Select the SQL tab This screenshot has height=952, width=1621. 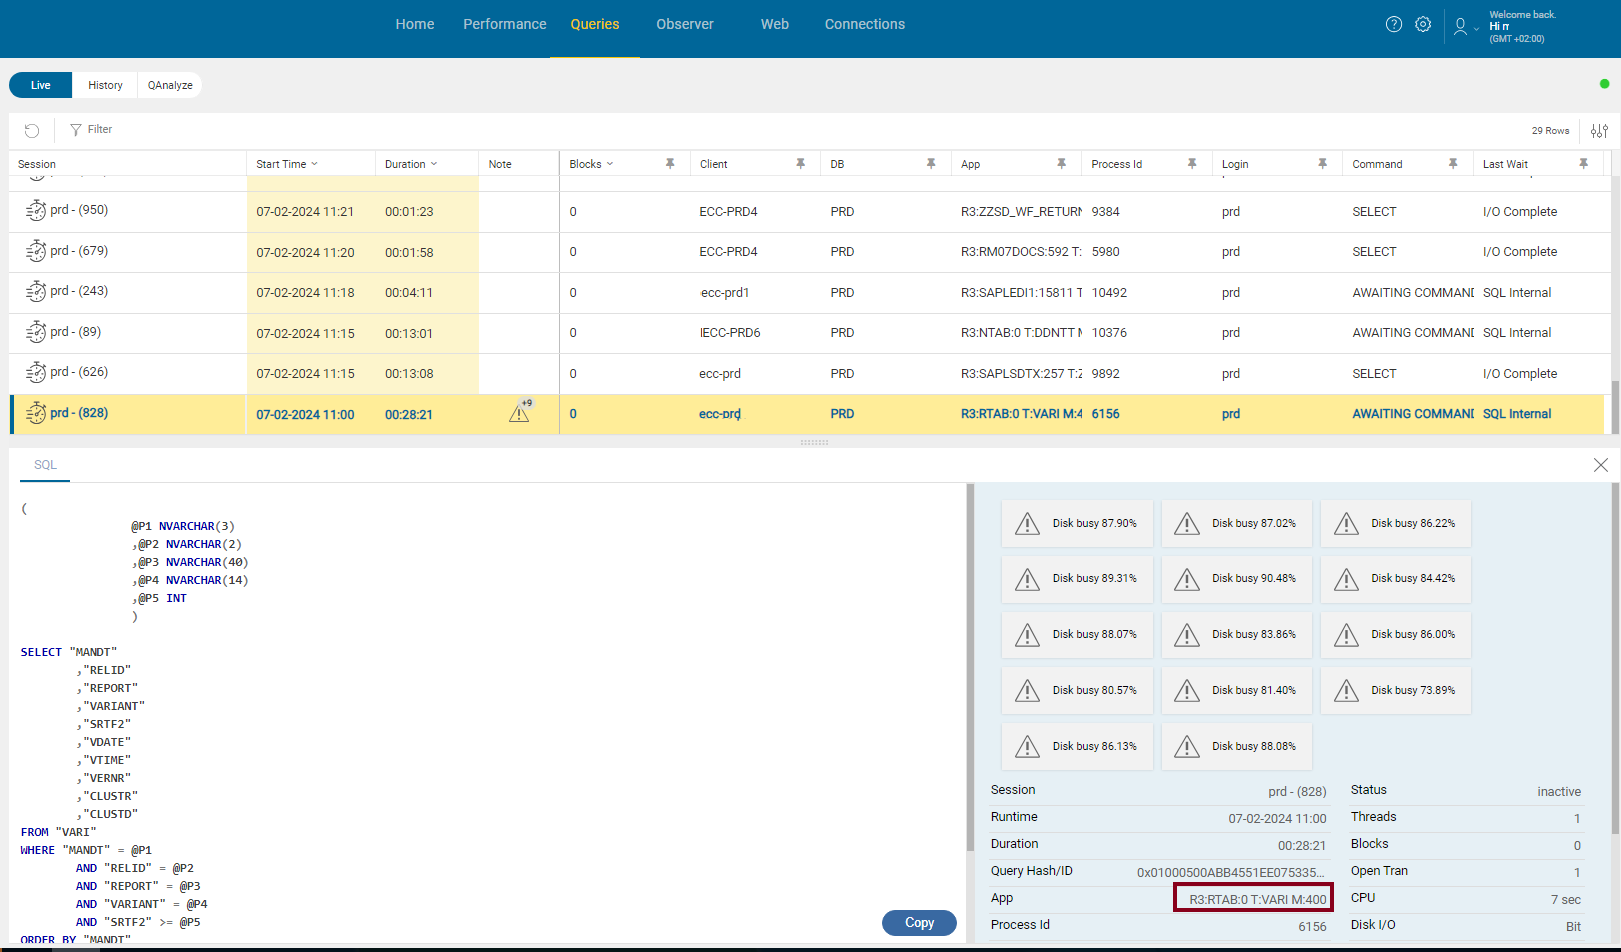pos(45,465)
